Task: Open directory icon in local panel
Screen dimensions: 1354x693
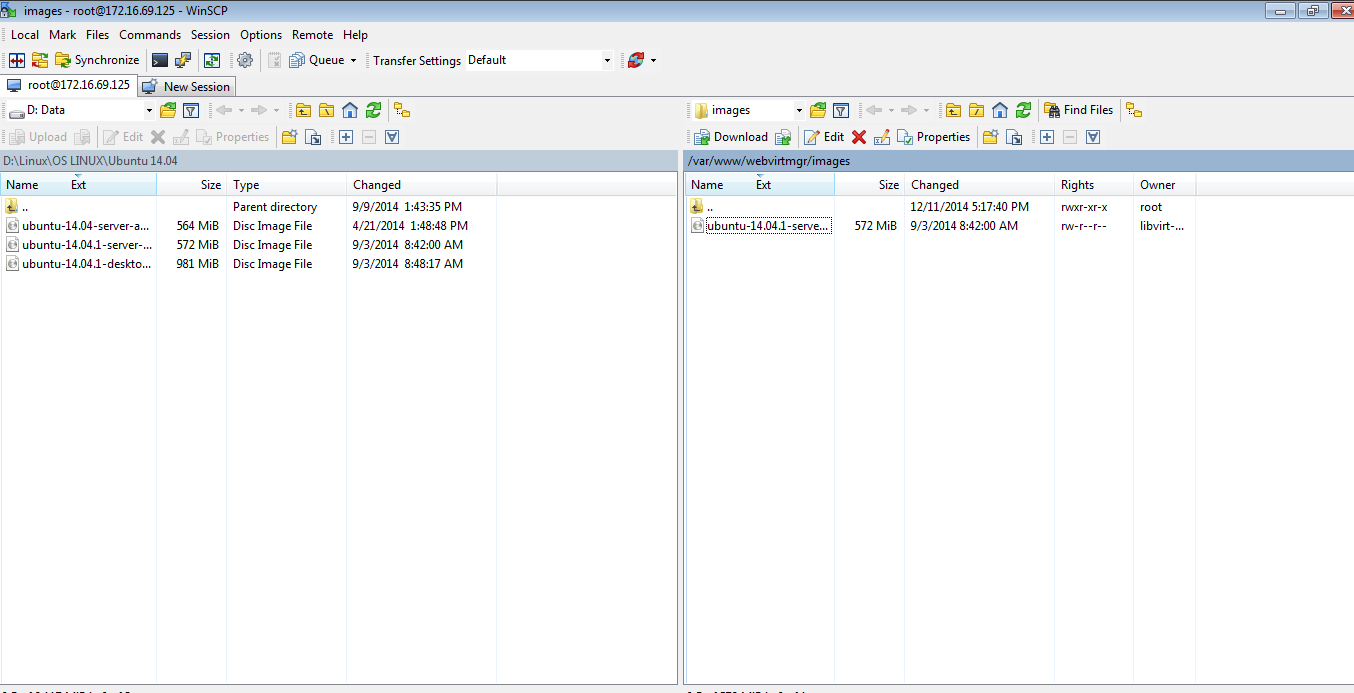Action: [168, 110]
